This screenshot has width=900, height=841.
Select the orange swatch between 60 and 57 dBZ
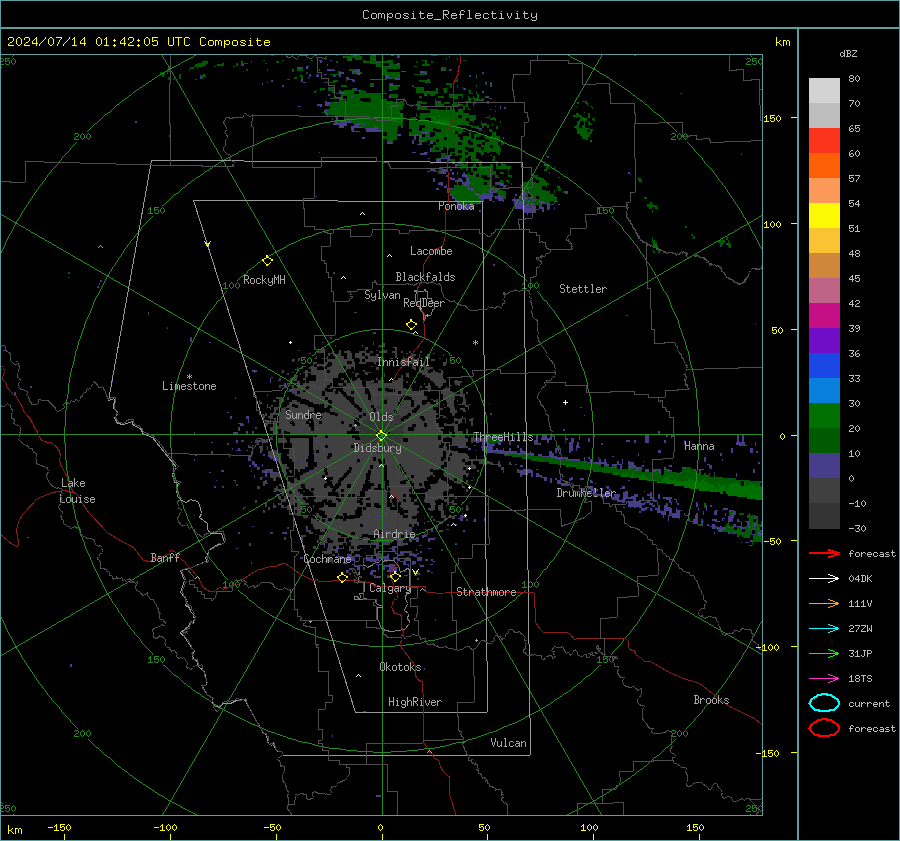(824, 165)
